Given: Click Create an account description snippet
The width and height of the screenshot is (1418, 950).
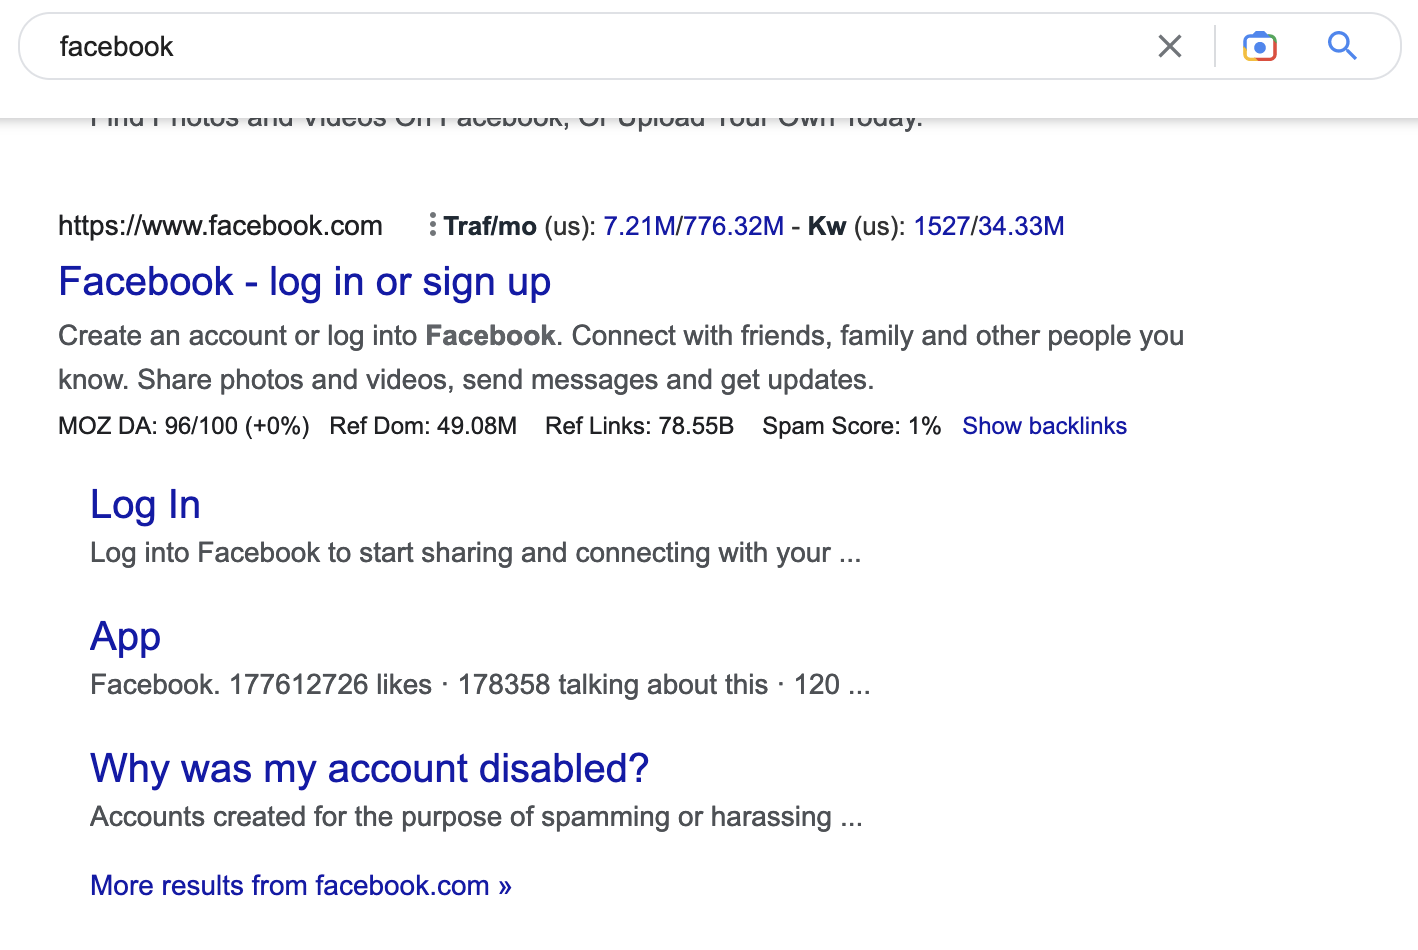Looking at the screenshot, I should point(621,358).
